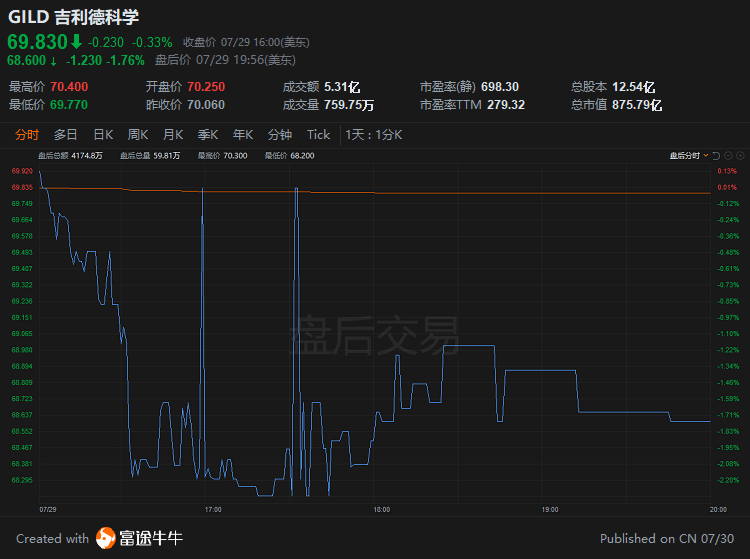Select the 分时 intraday chart tab

[x=27, y=135]
